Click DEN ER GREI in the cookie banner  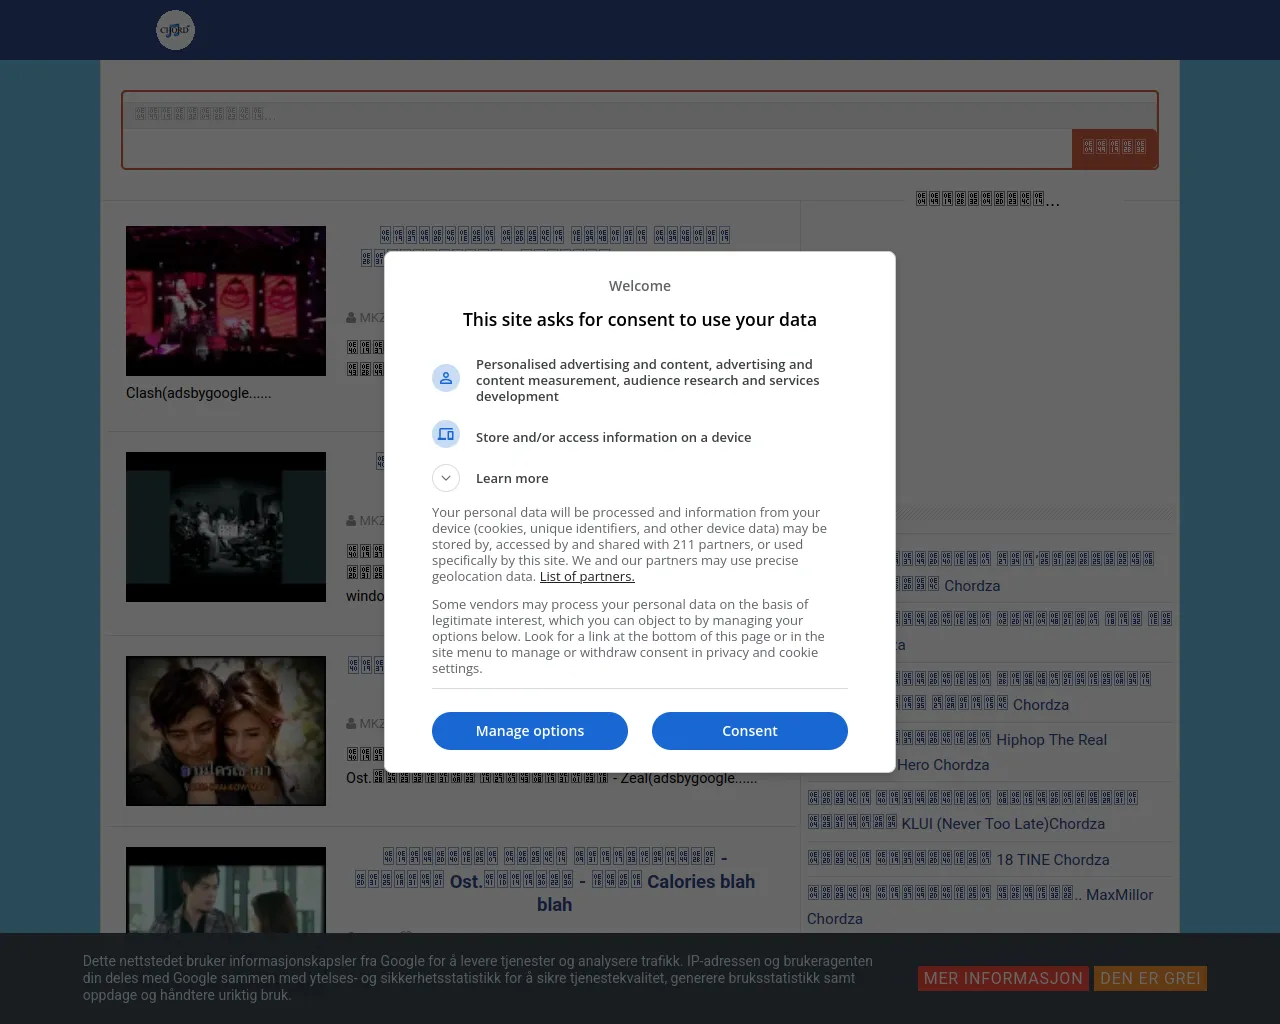(1150, 978)
